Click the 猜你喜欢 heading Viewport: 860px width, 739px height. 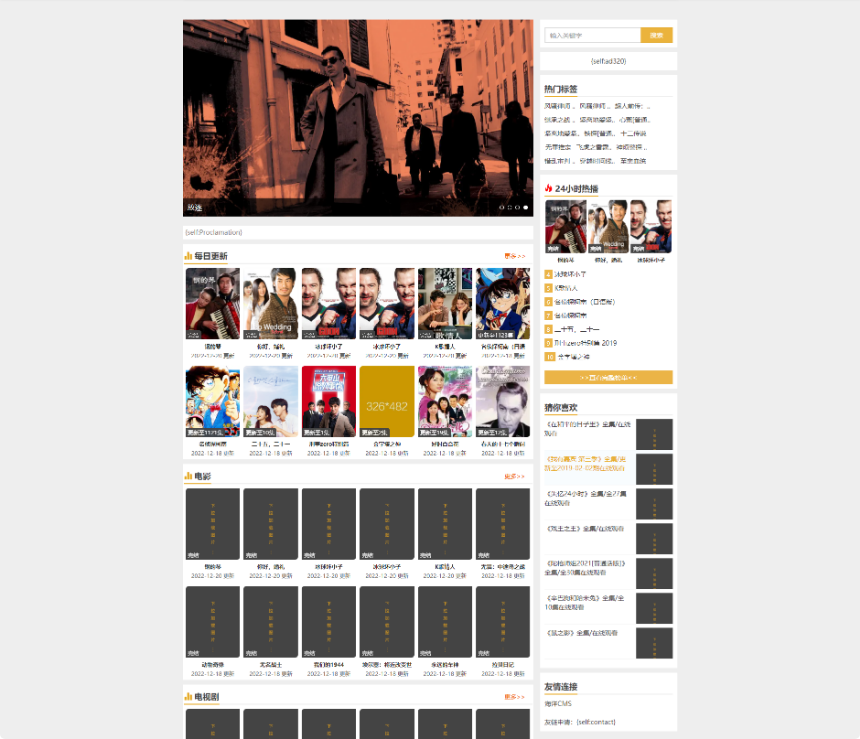click(x=561, y=408)
